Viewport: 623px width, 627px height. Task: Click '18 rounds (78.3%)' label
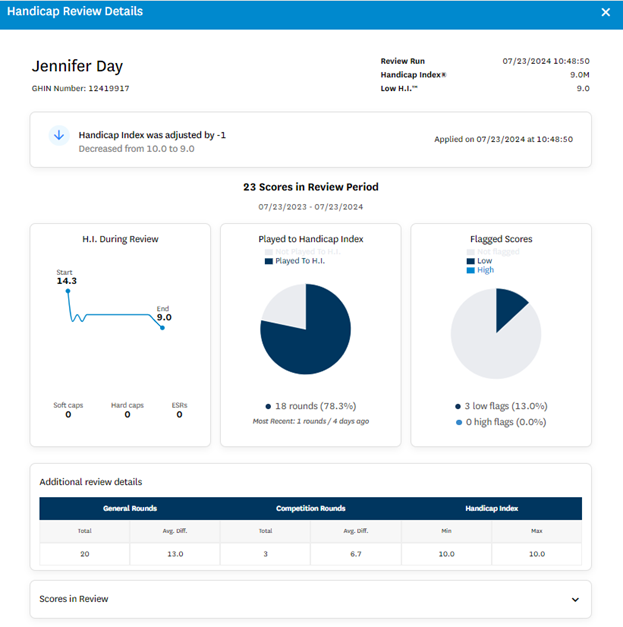click(315, 406)
